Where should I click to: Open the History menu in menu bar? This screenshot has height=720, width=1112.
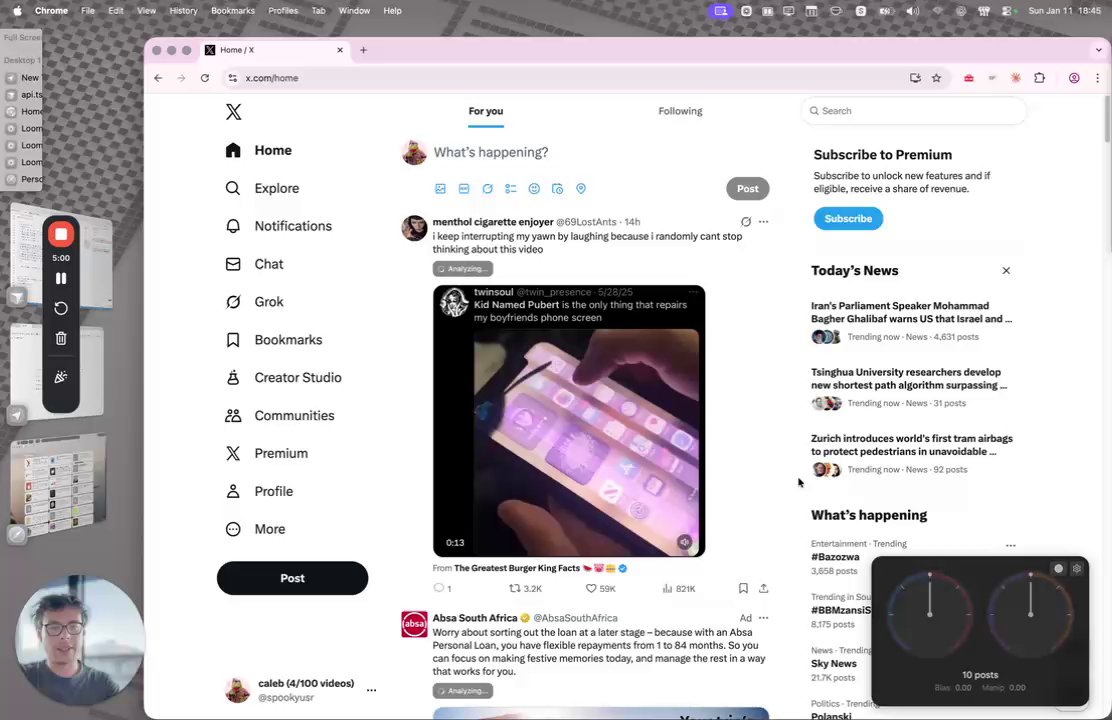click(183, 11)
